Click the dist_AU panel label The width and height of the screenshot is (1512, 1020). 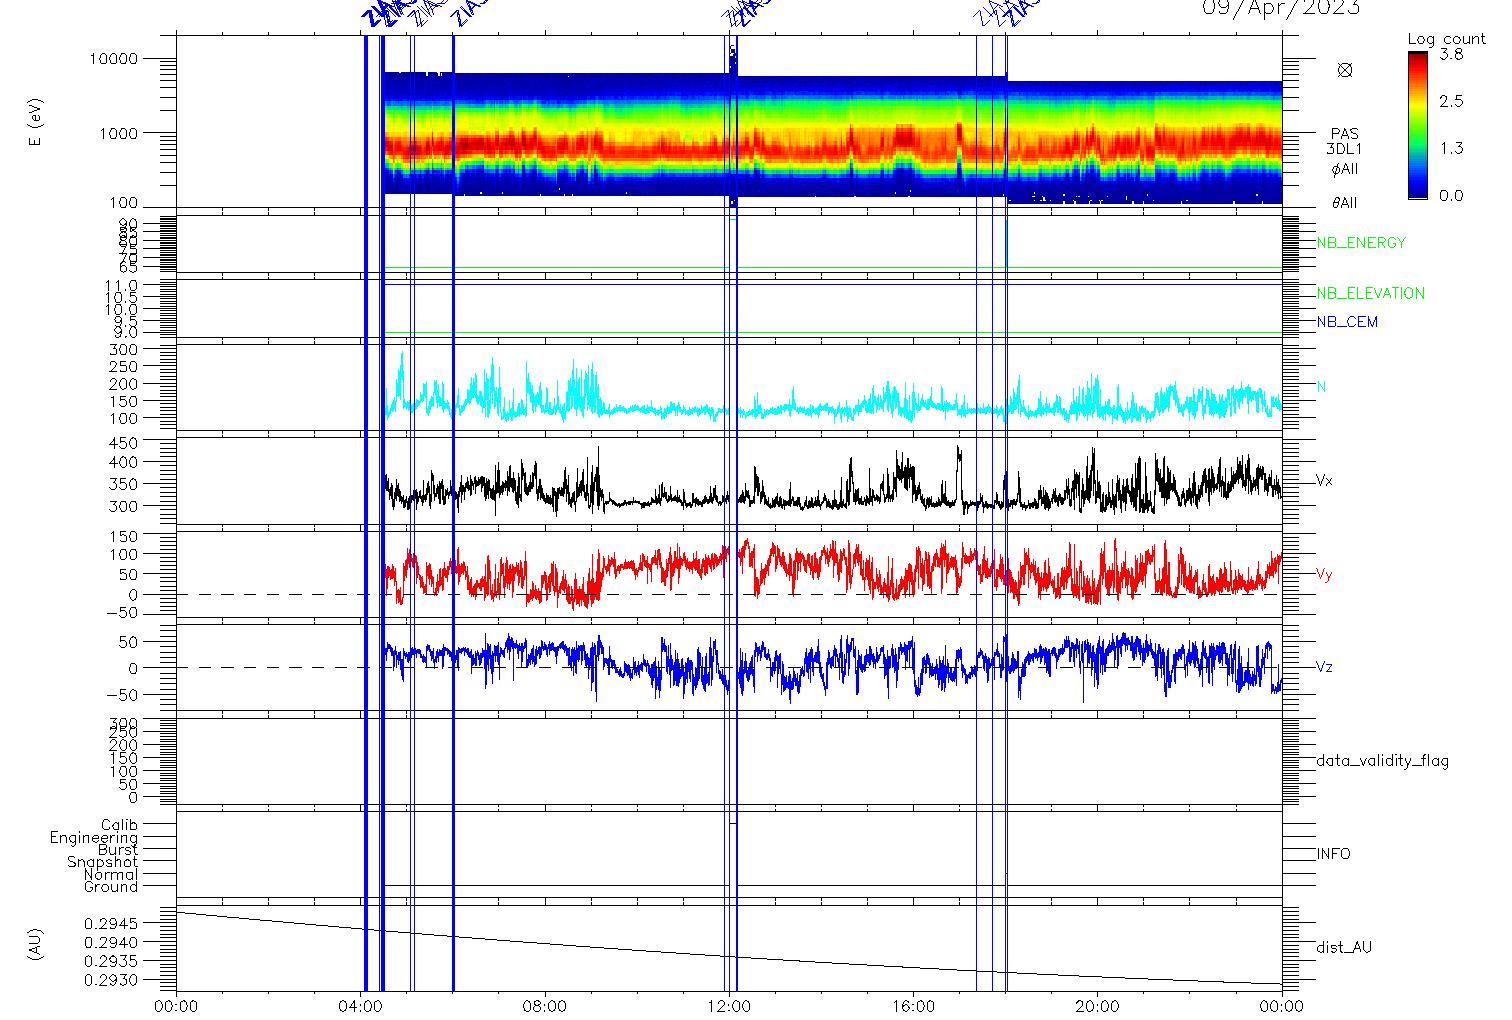coord(1344,947)
